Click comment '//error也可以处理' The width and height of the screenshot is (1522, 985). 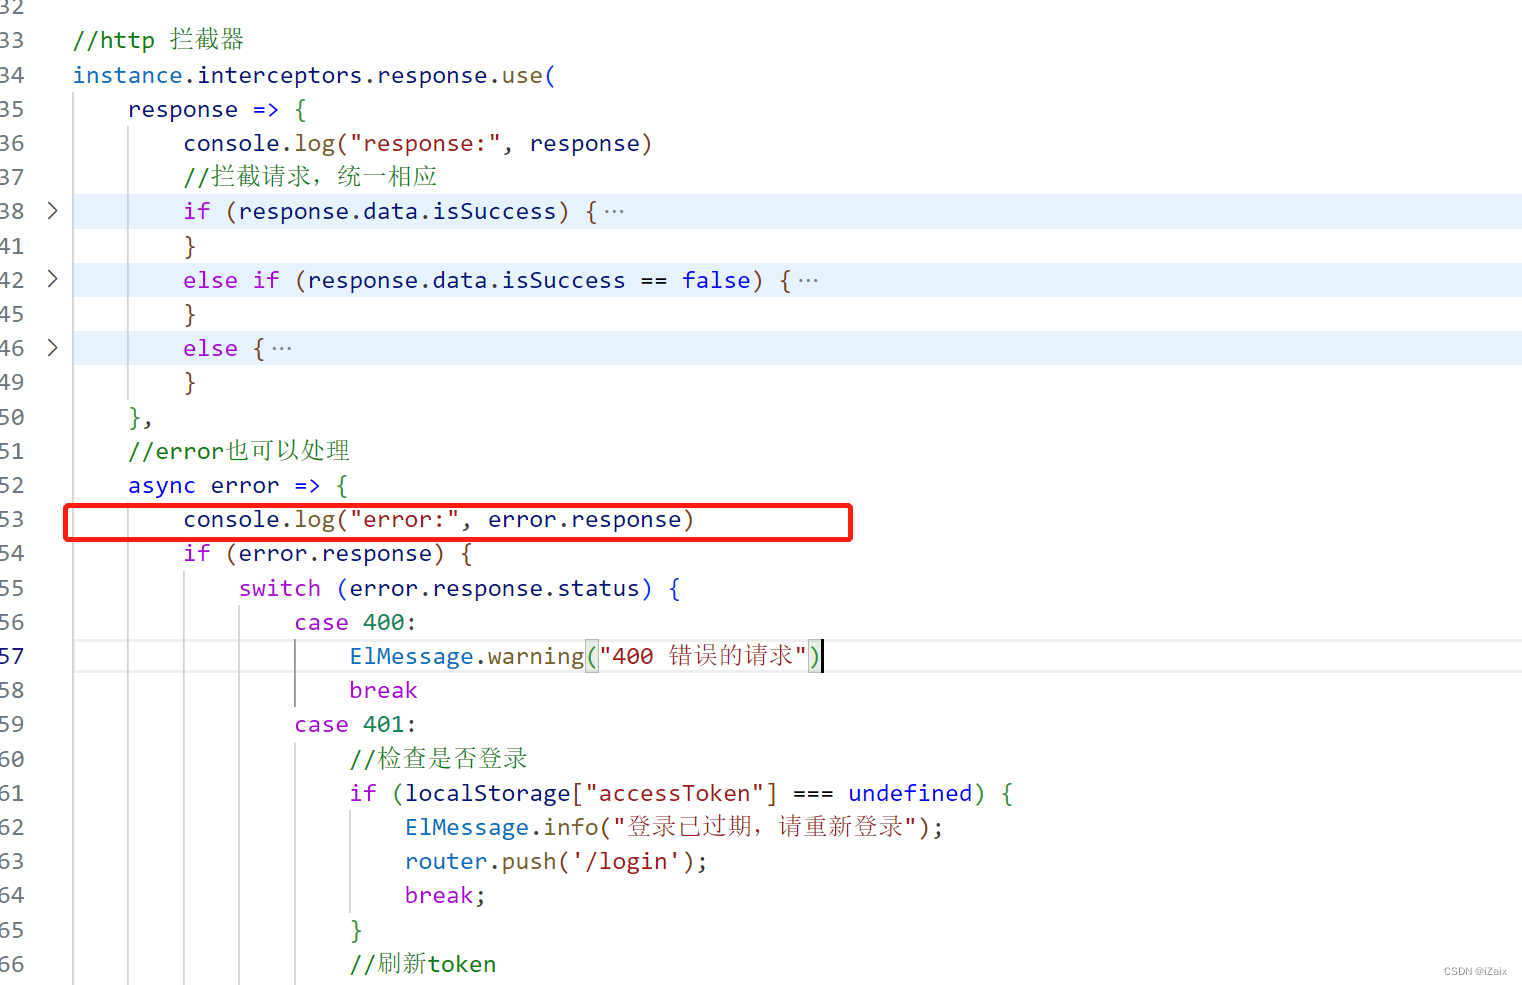point(239,451)
